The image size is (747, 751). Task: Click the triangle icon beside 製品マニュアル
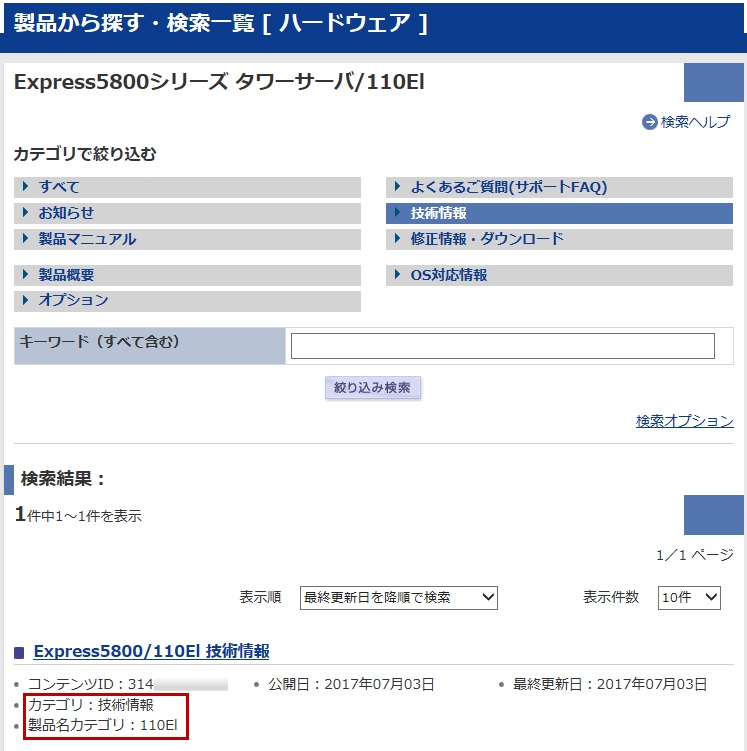pyautogui.click(x=25, y=238)
